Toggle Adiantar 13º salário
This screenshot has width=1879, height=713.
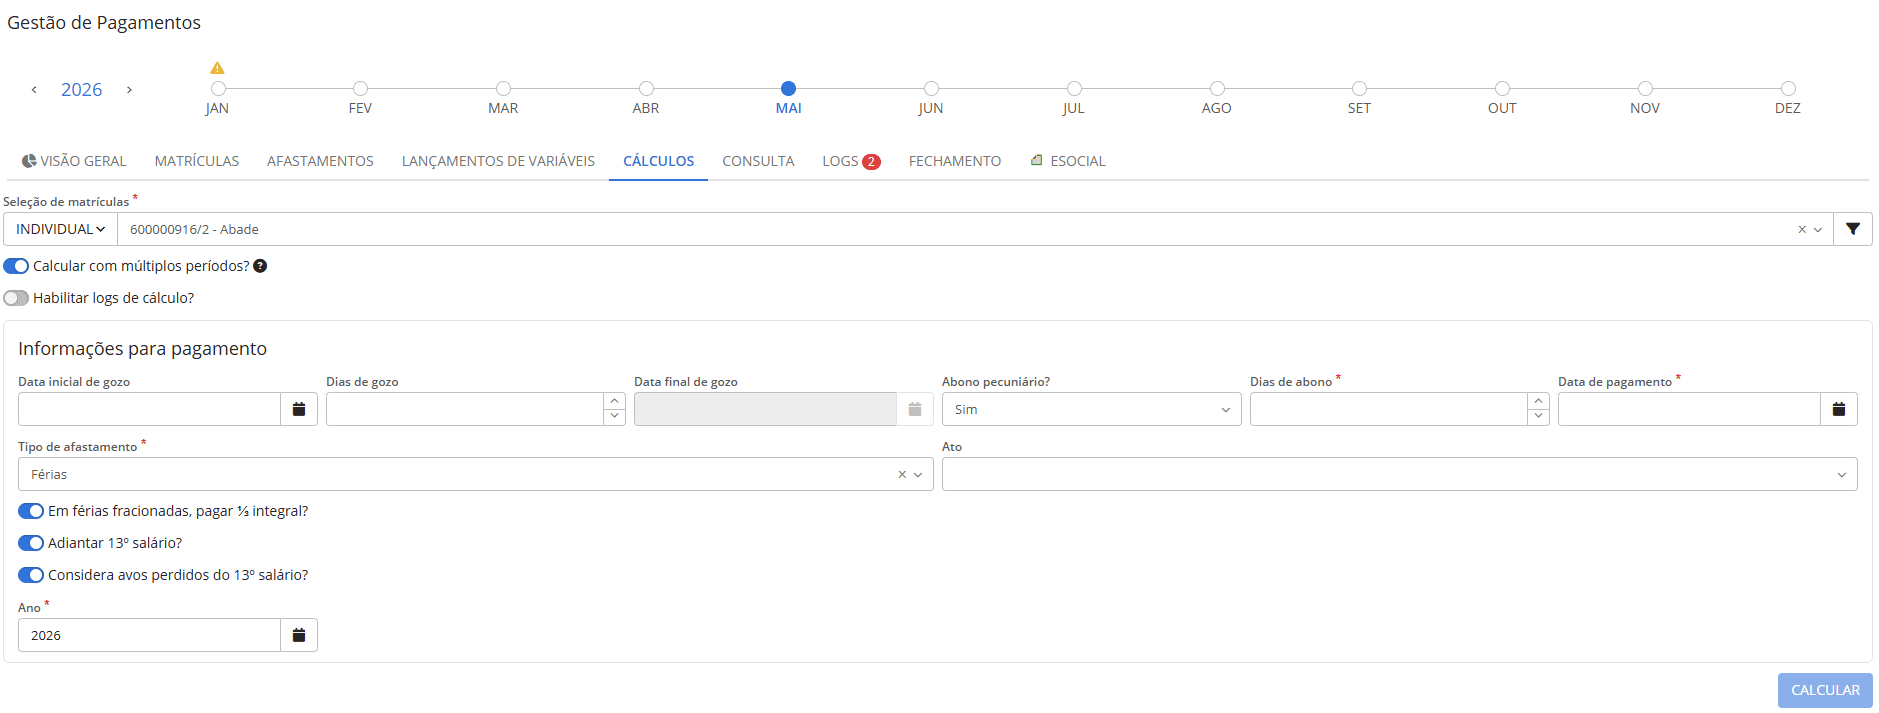(31, 543)
